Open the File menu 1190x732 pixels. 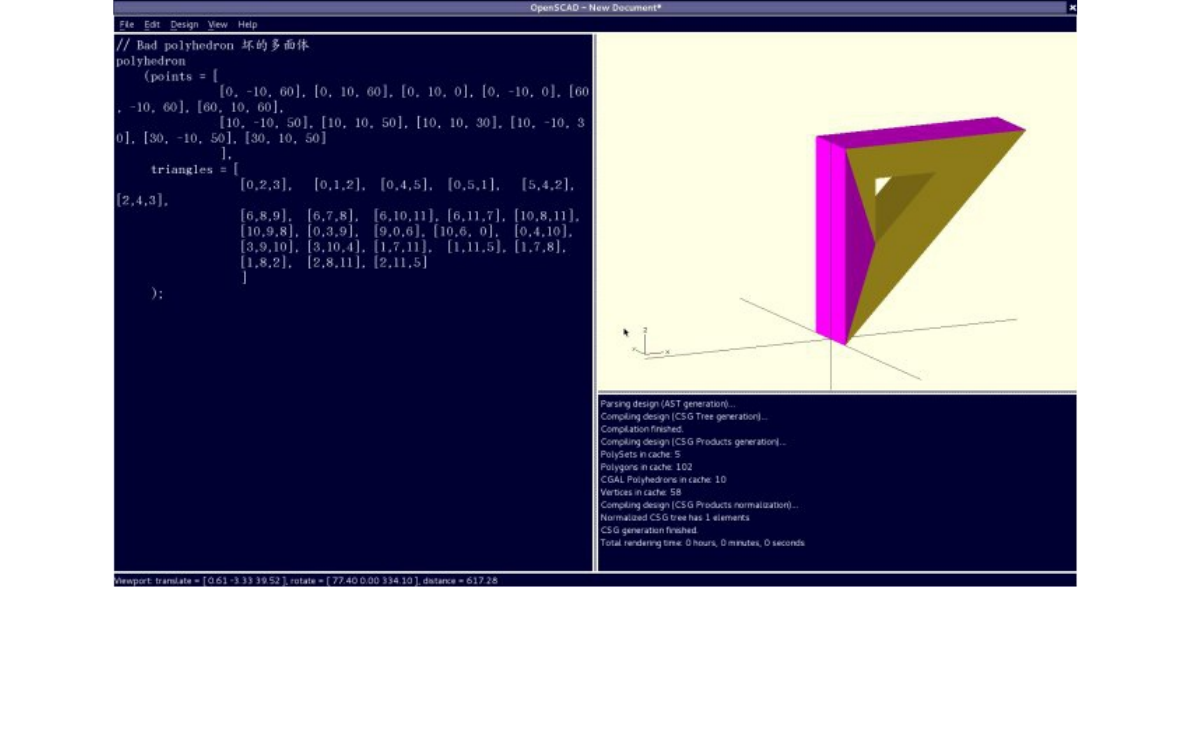point(126,24)
